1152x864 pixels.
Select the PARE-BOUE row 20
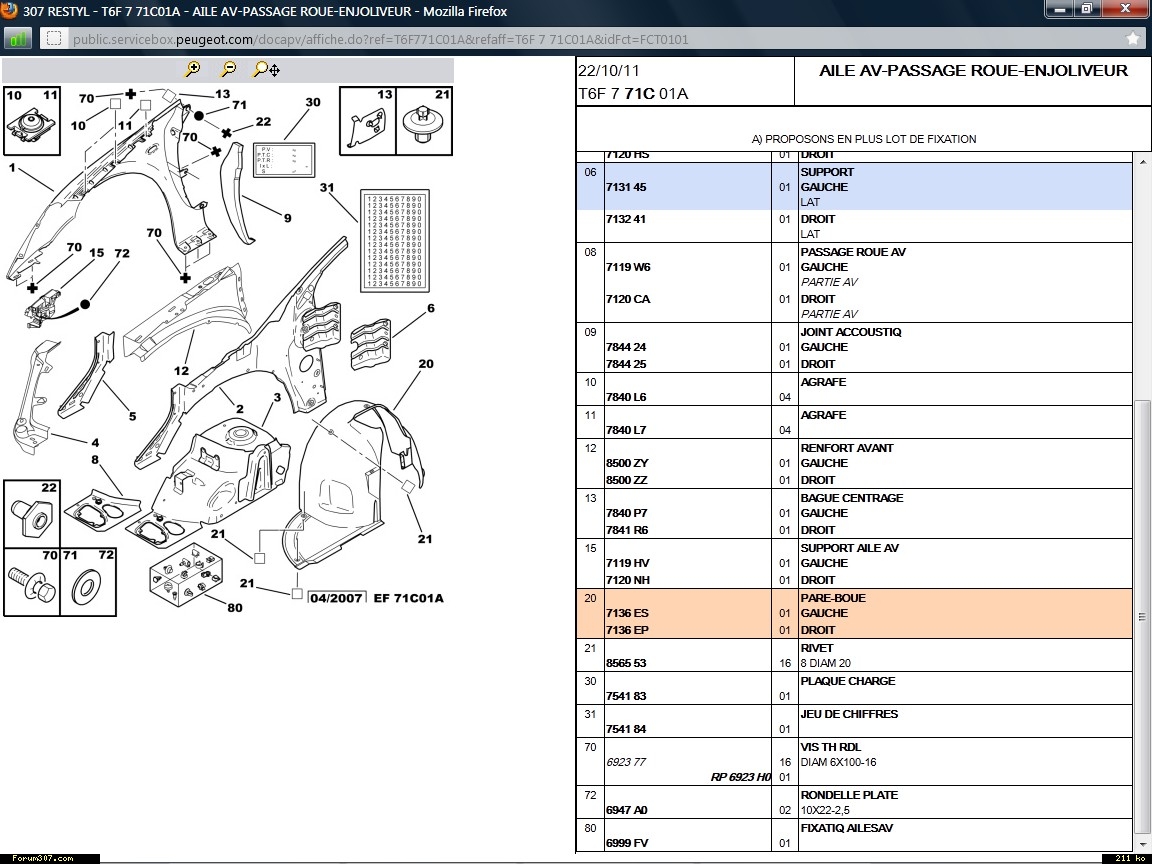(x=854, y=613)
